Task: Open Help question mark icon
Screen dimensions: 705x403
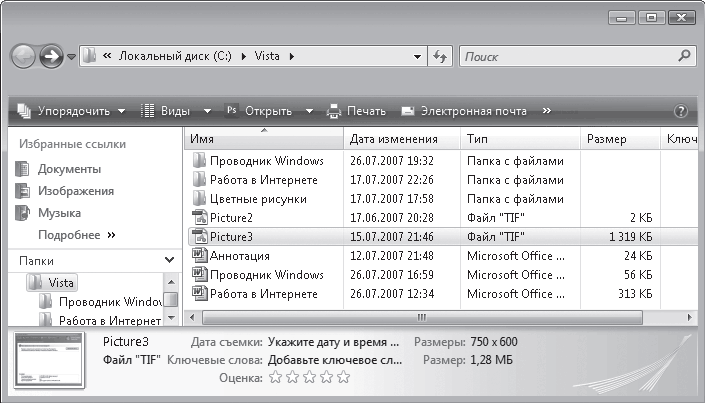Action: pos(681,111)
